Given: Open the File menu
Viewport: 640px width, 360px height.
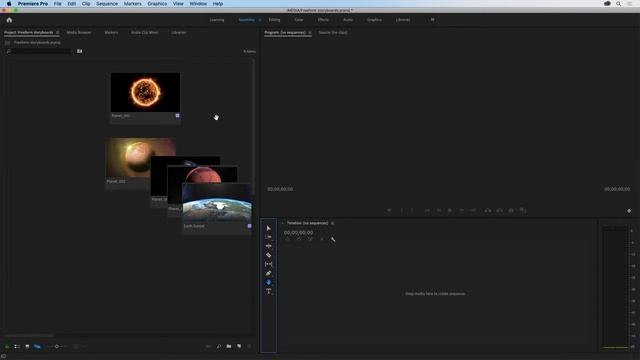Looking at the screenshot, I should click(58, 4).
